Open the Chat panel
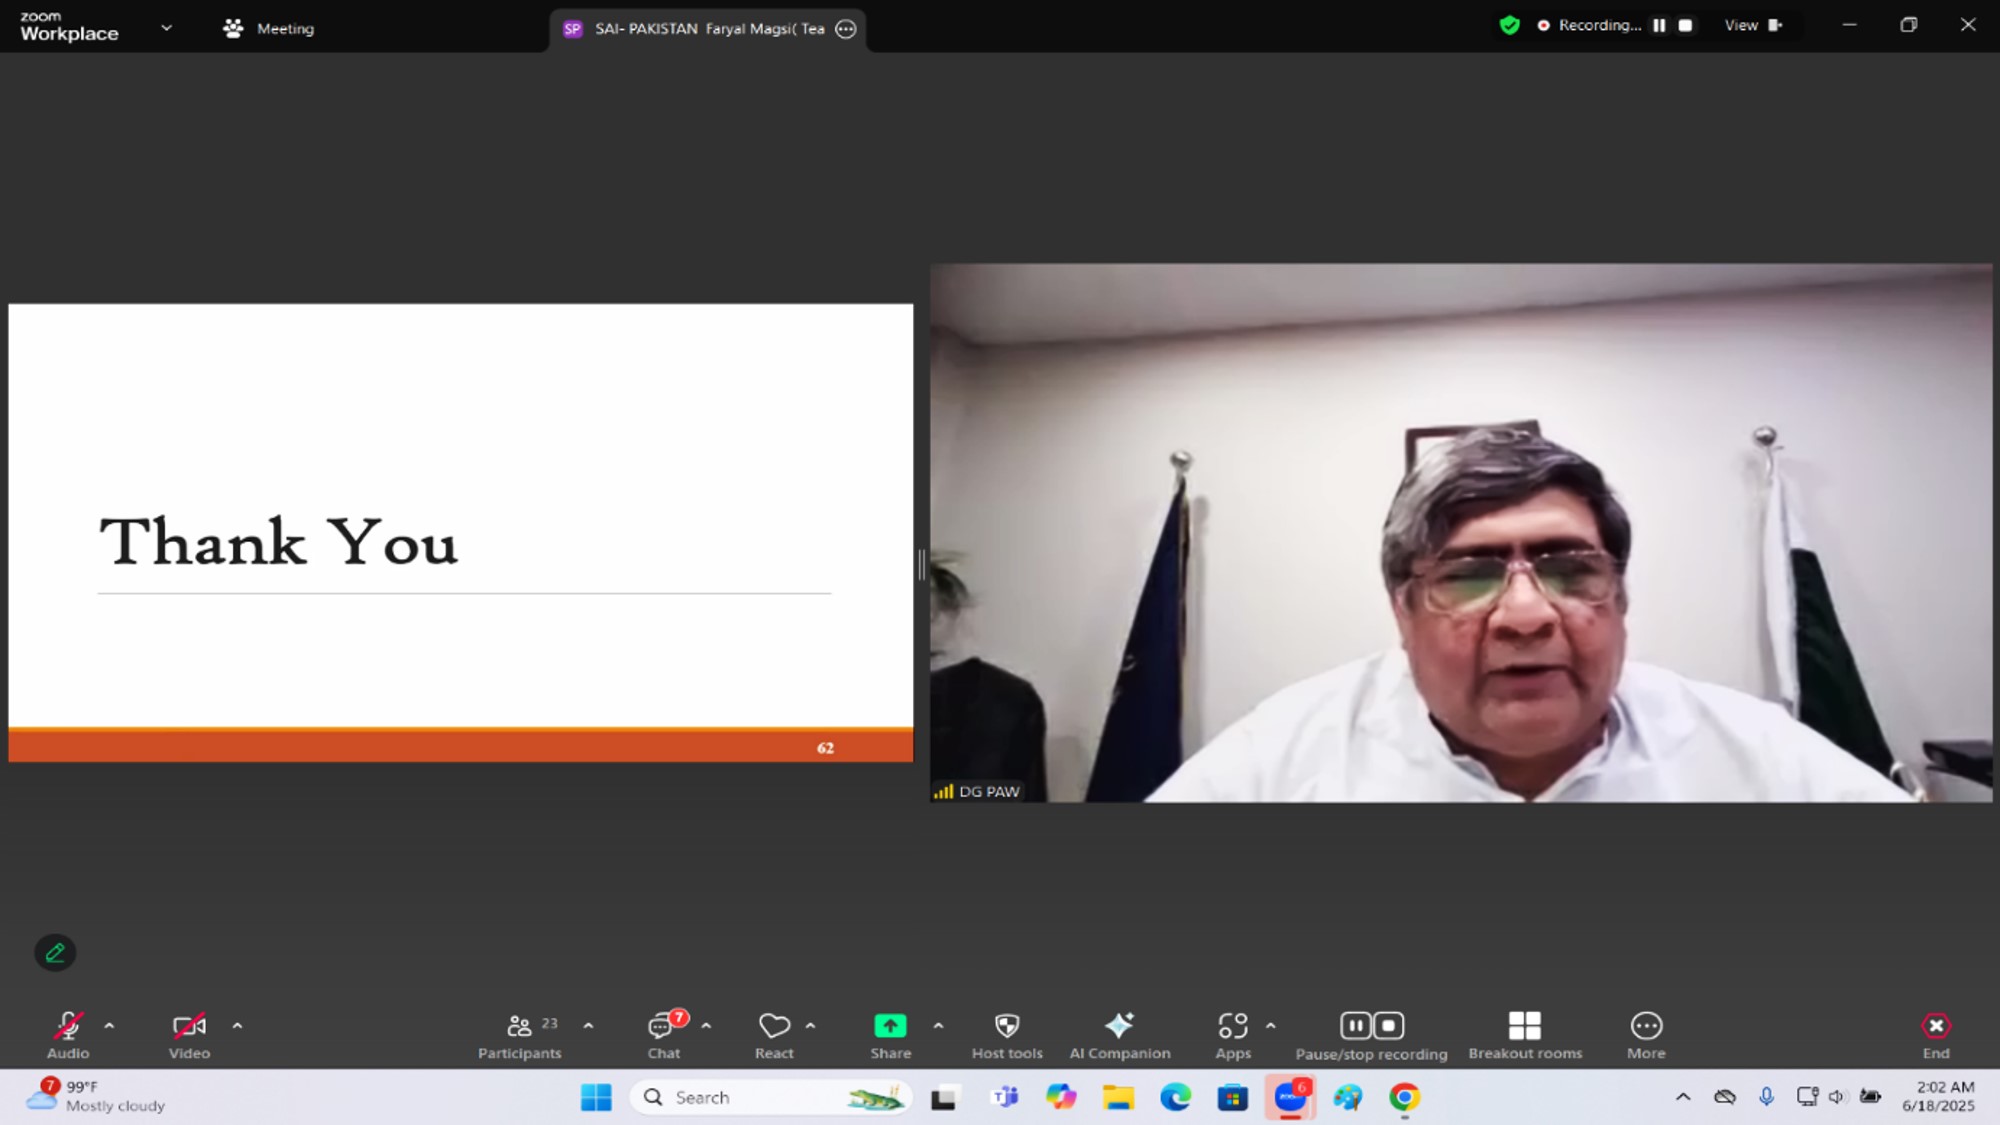 (x=664, y=1035)
